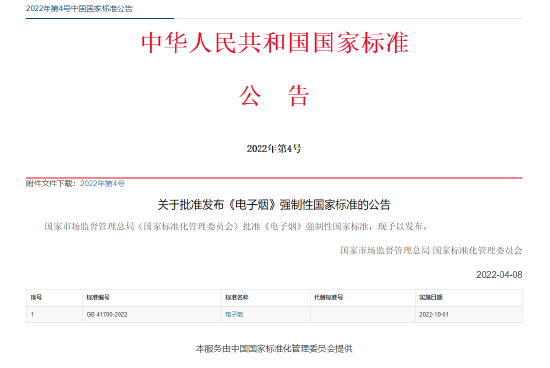Click the paragraph starting 国家市场监督管理总局（国家标准化管理委员会）批准
This screenshot has width=550, height=368.
(237, 227)
